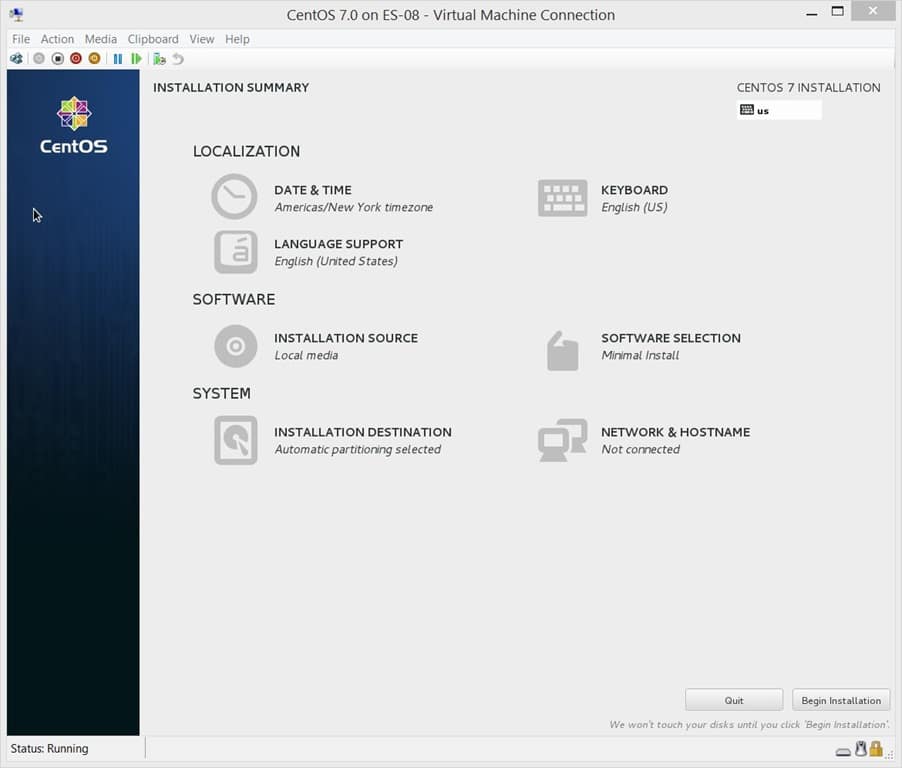Open Date & Time settings via clock icon
Screen dimensions: 902x768
234,197
